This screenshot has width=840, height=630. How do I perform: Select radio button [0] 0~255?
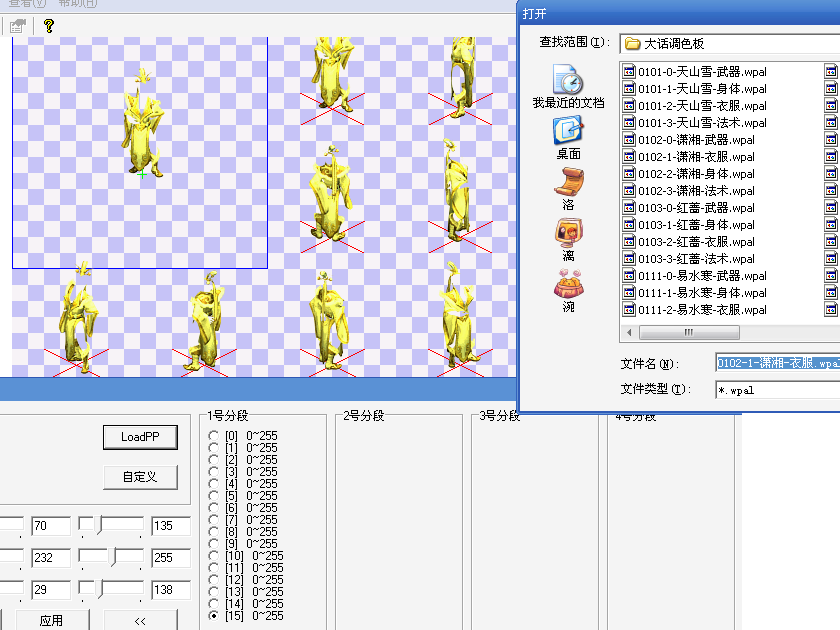pyautogui.click(x=214, y=436)
